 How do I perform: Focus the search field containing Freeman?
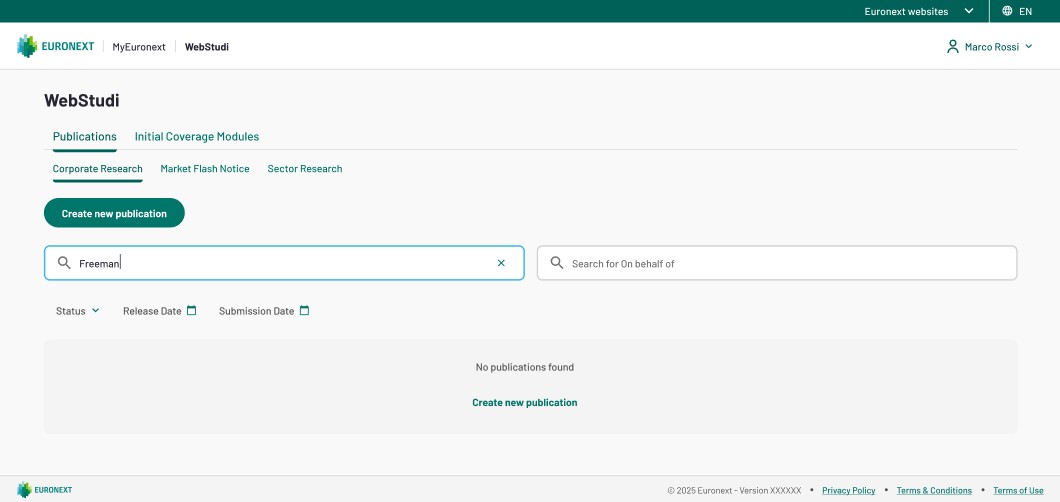(x=284, y=263)
